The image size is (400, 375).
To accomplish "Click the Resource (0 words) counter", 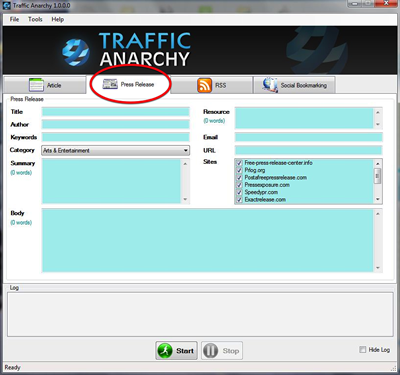I will point(214,121).
